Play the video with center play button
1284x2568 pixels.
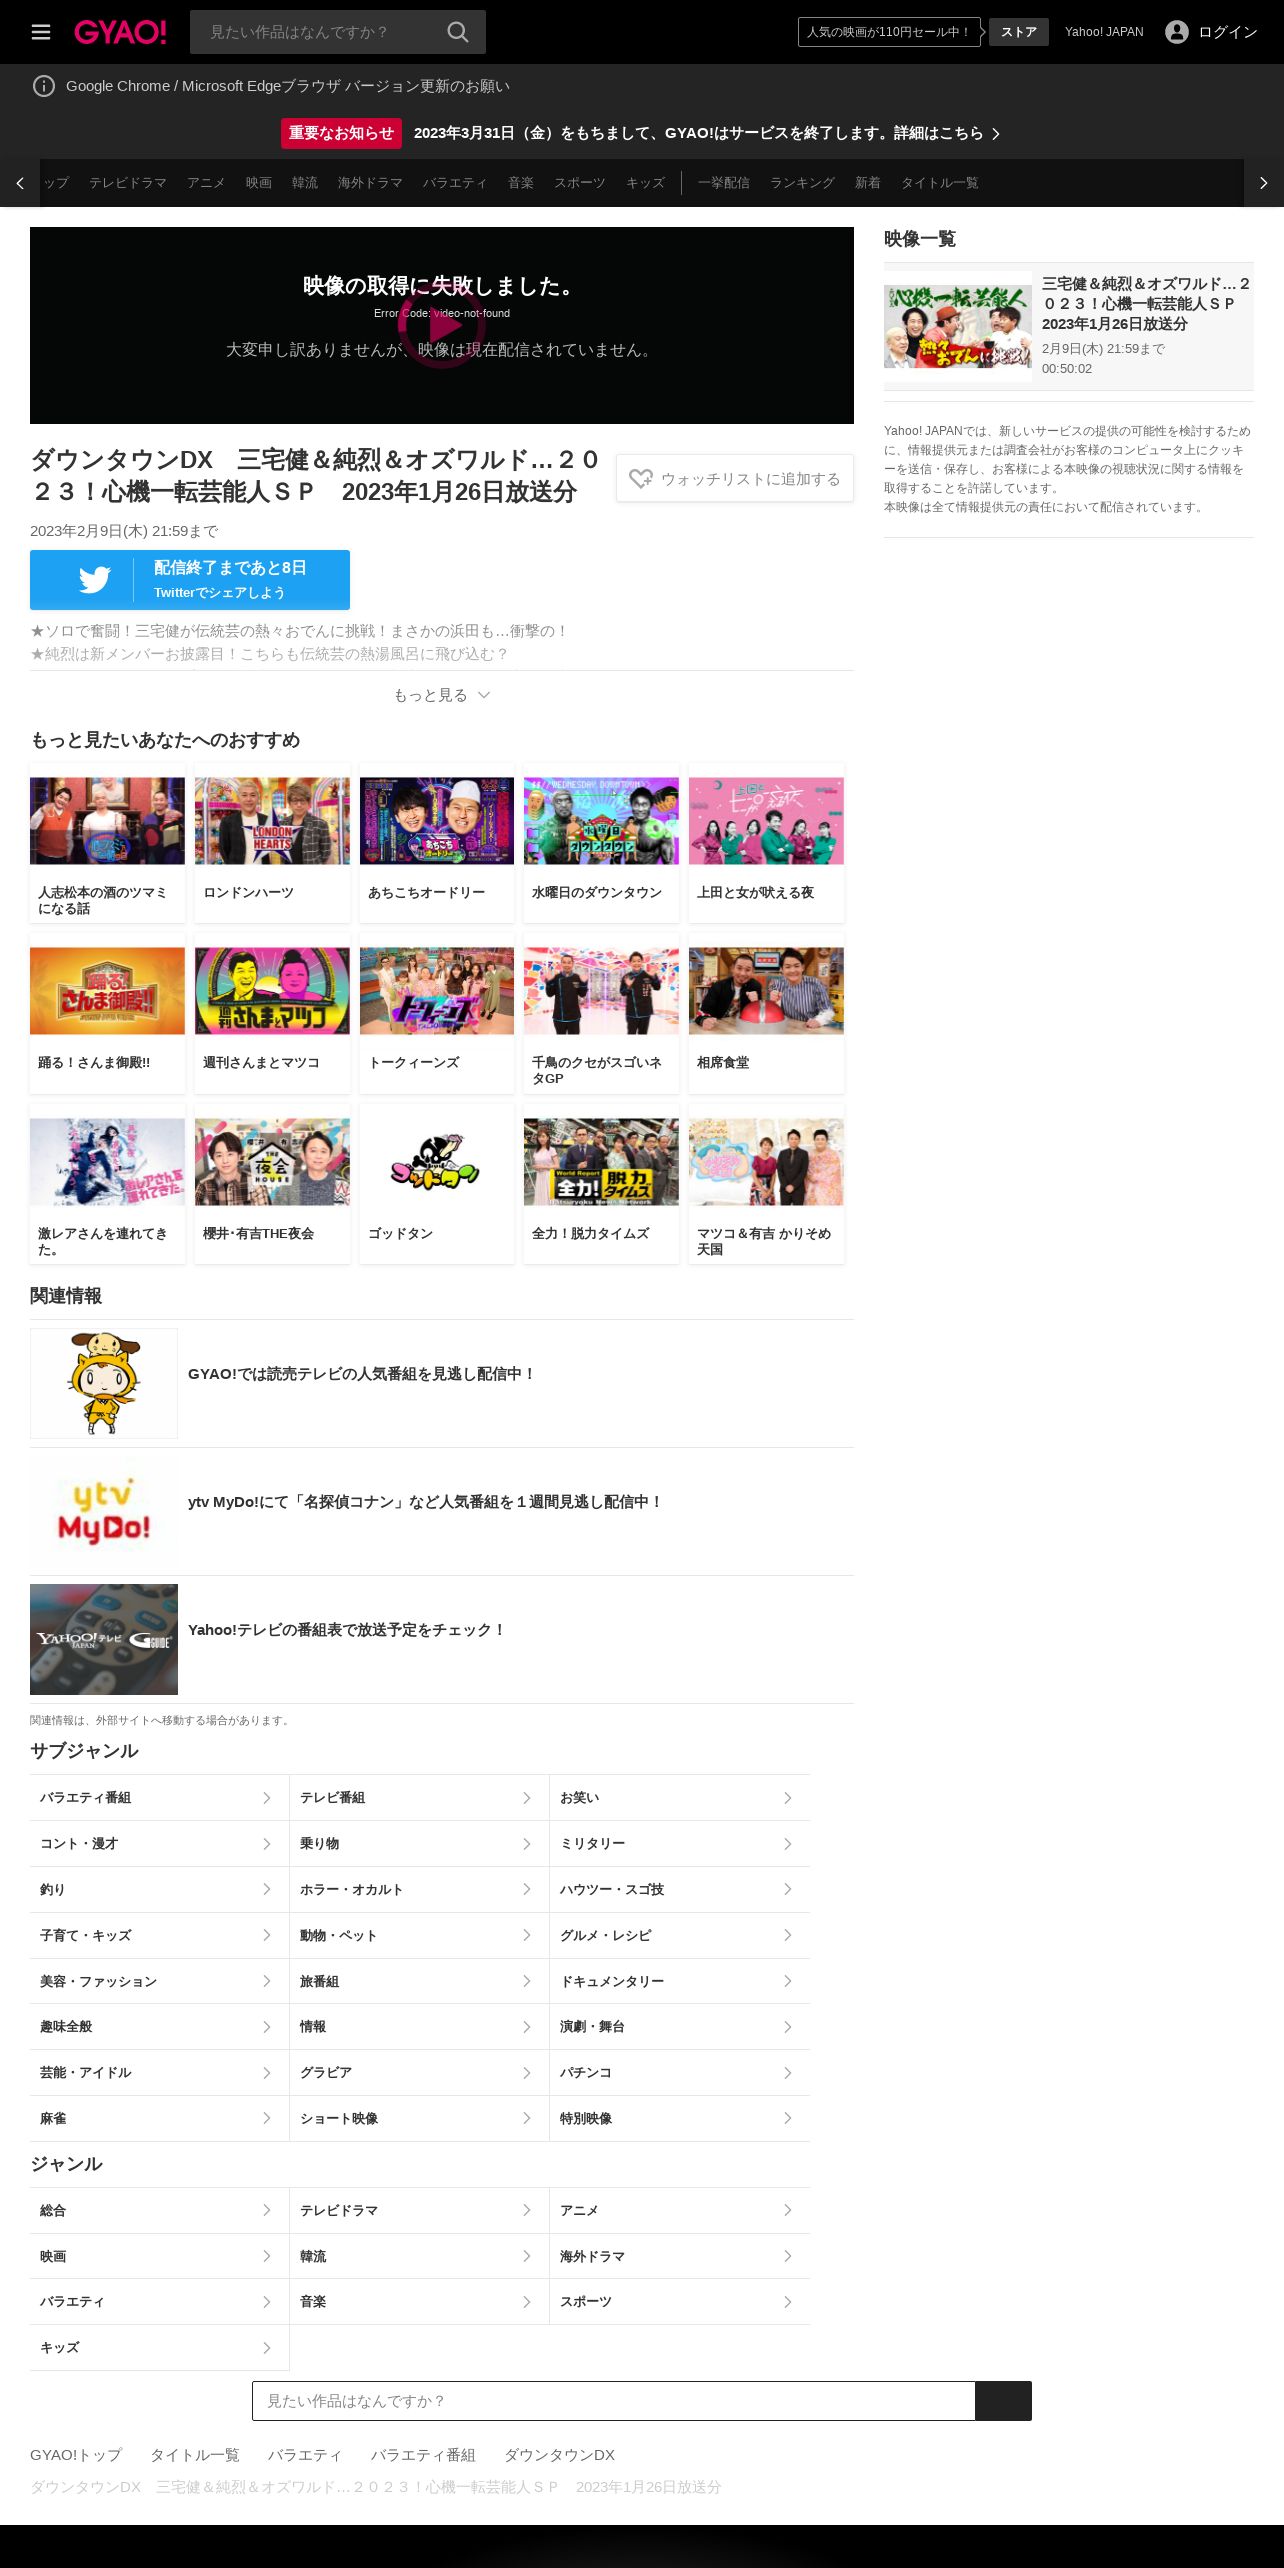pyautogui.click(x=442, y=325)
